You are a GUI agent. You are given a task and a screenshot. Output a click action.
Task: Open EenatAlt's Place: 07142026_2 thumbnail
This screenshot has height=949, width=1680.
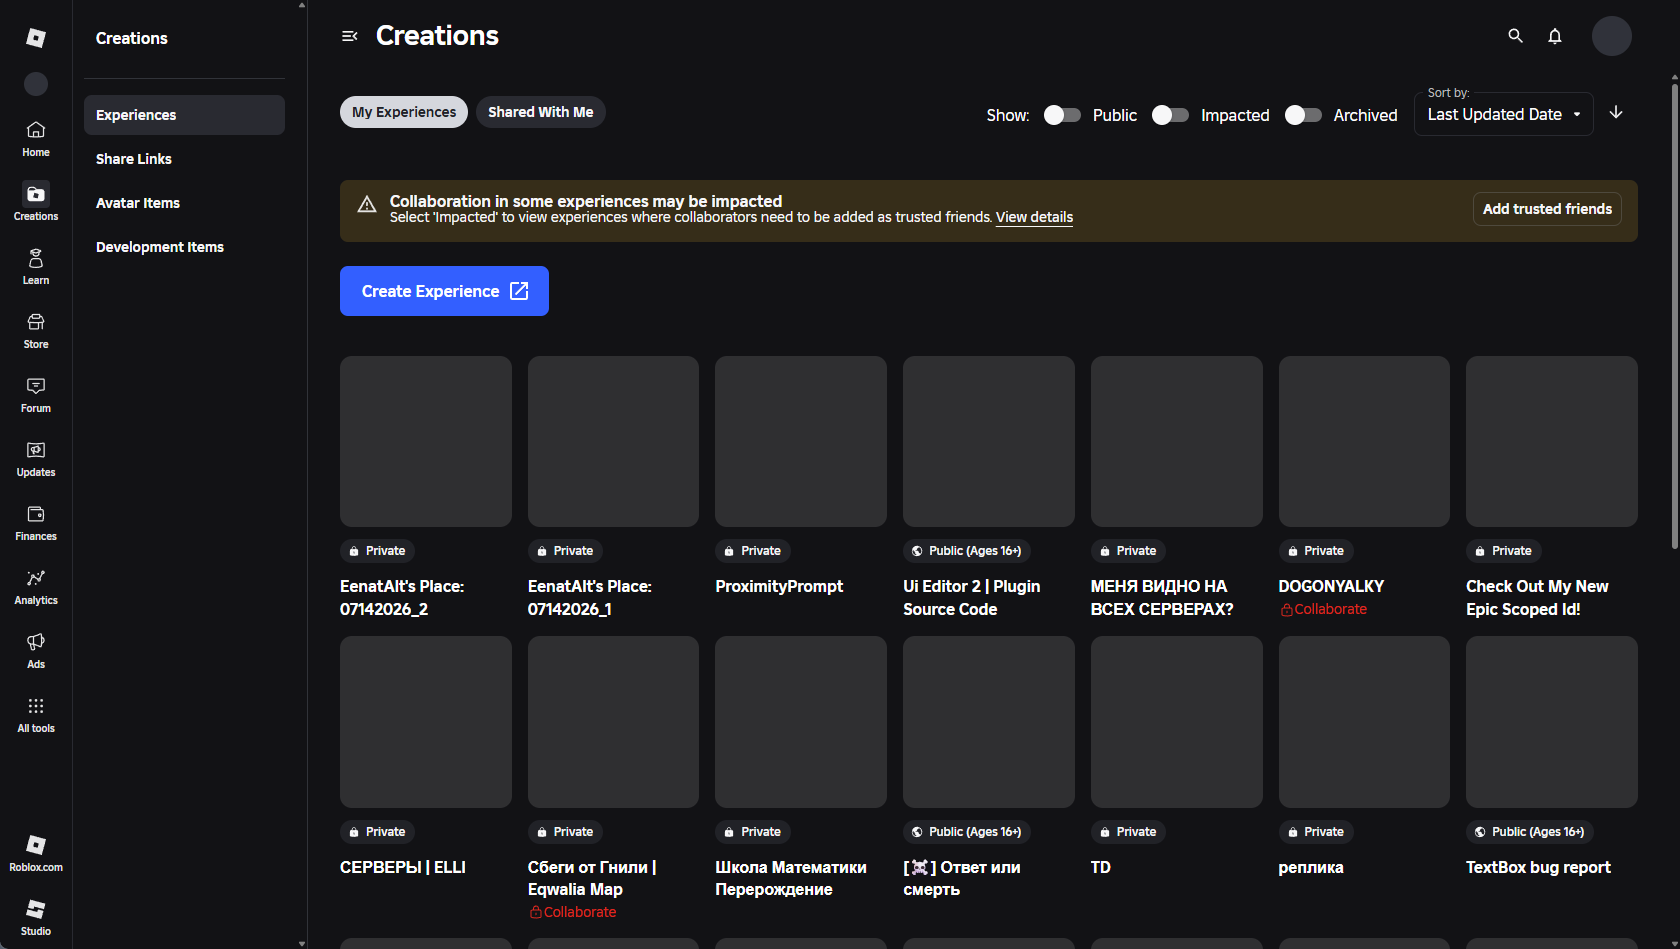[426, 441]
